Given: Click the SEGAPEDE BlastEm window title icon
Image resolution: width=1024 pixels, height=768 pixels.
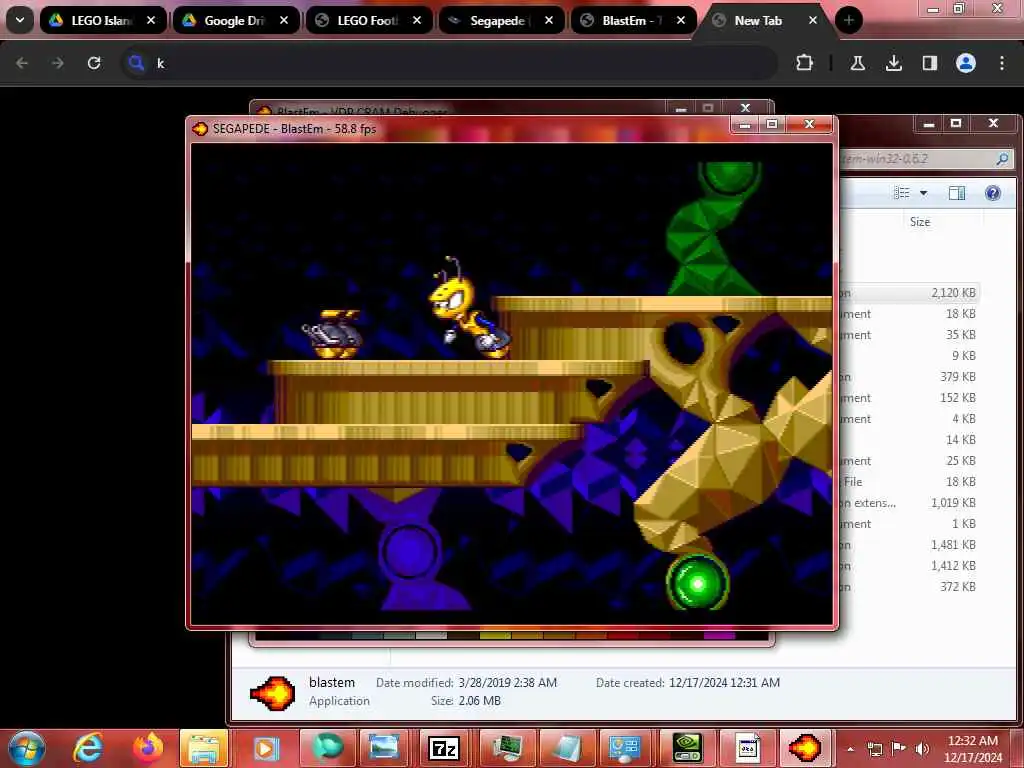Looking at the screenshot, I should point(200,129).
